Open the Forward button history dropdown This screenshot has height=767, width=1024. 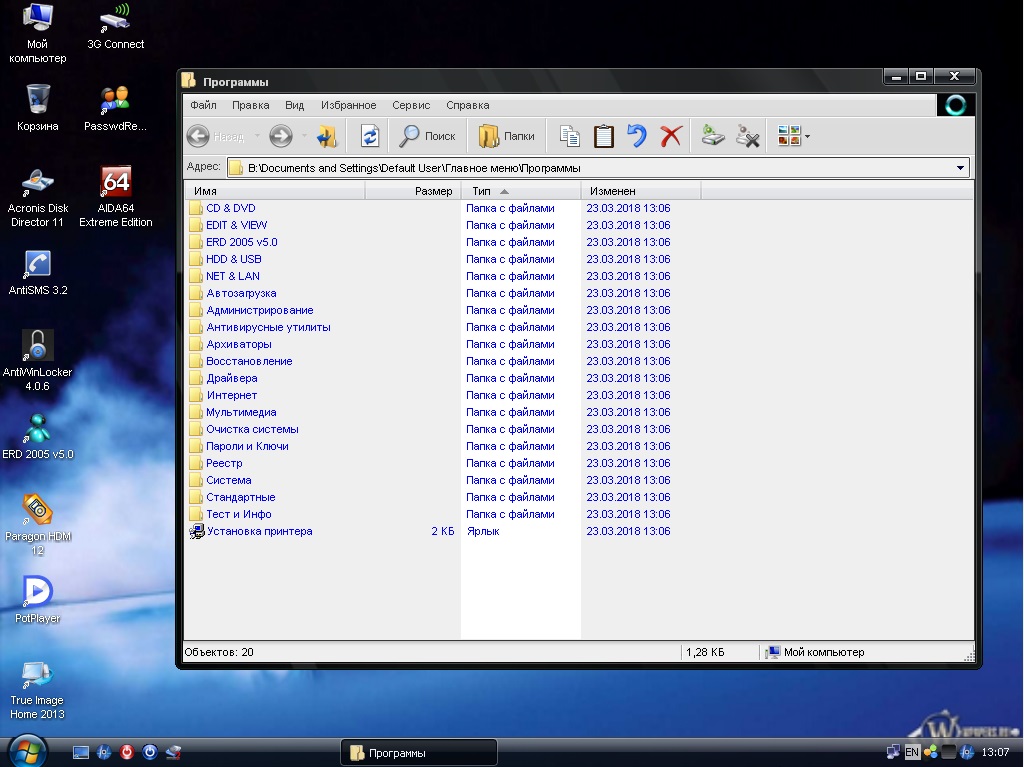click(x=302, y=136)
